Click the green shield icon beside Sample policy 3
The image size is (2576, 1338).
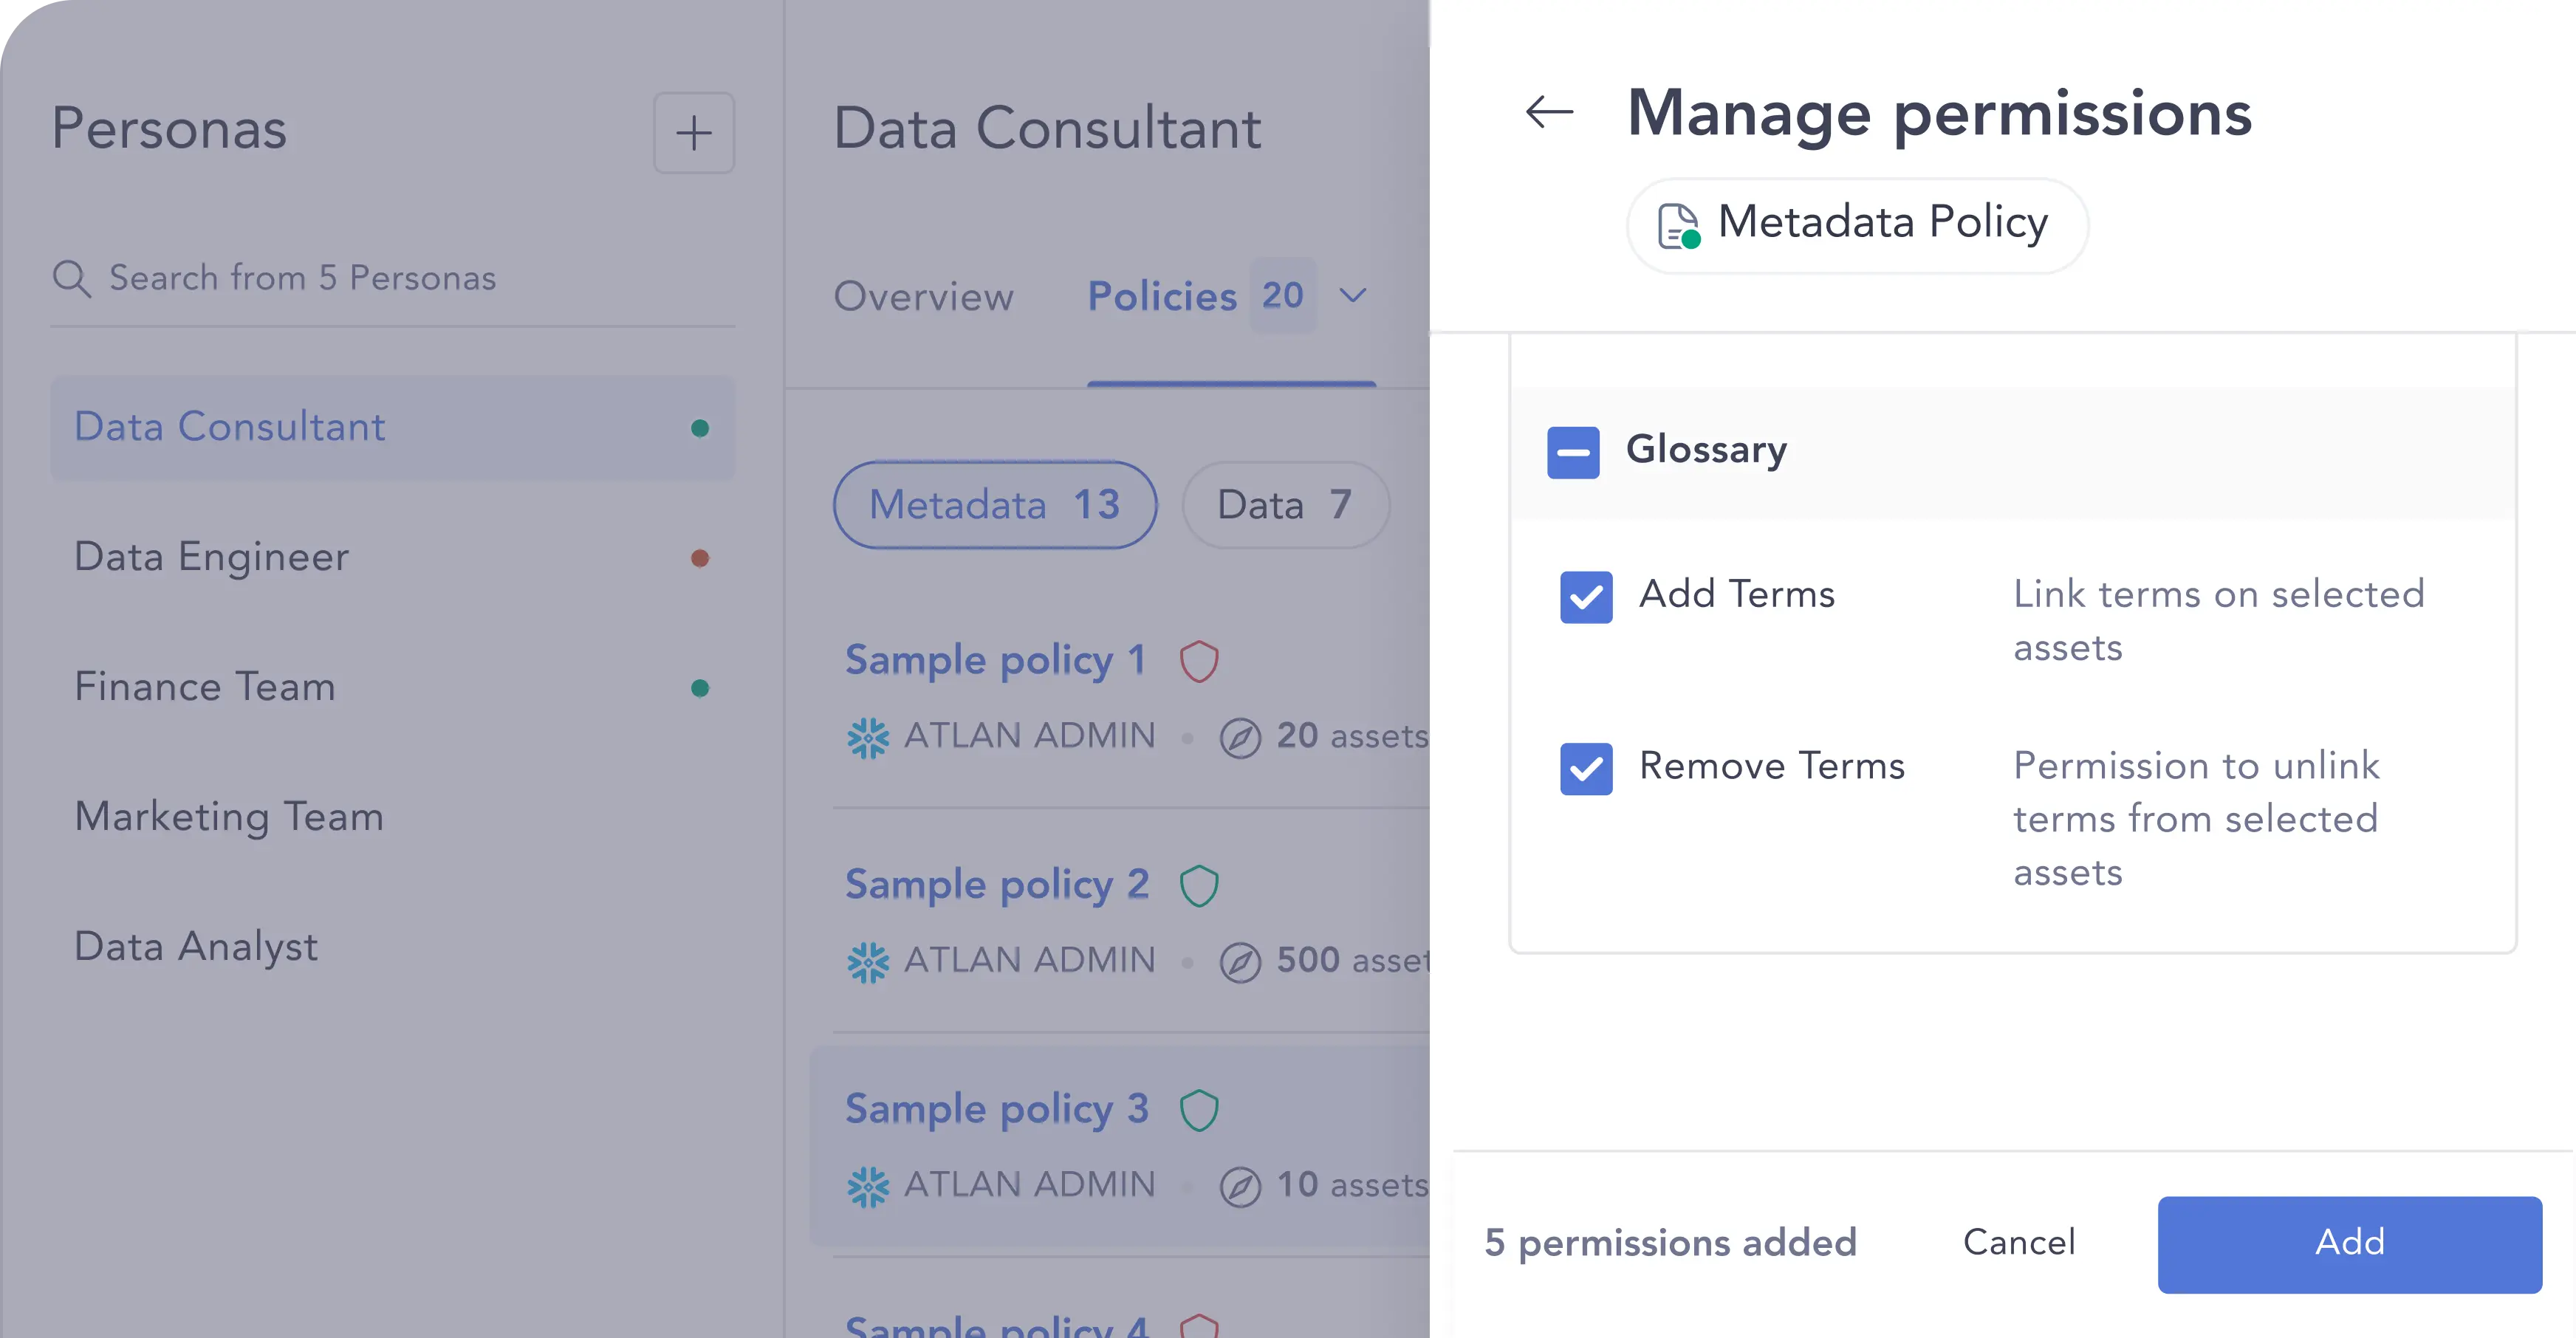[x=1199, y=1110]
